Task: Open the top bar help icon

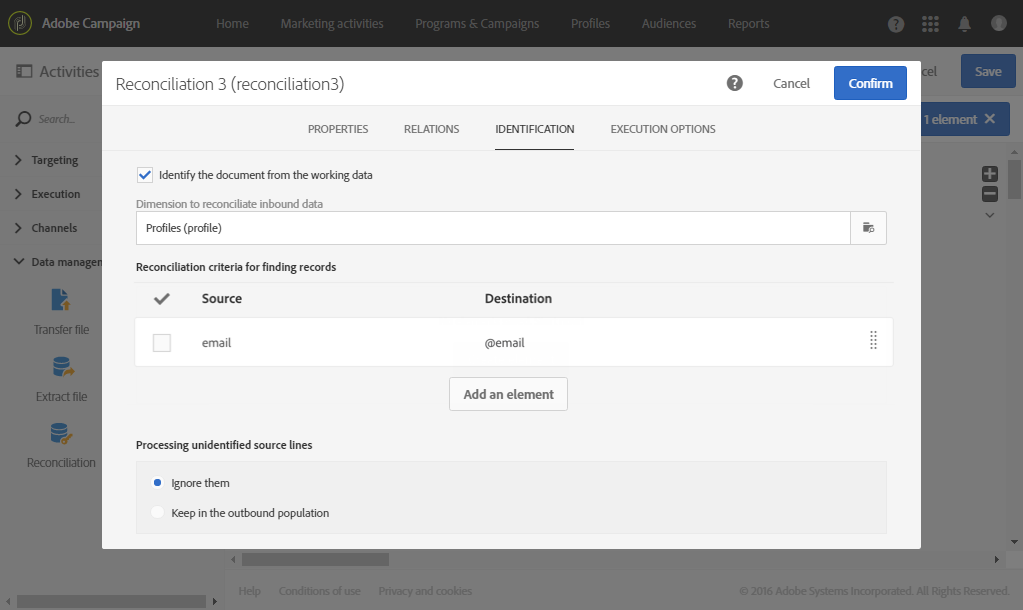Action: (x=896, y=24)
